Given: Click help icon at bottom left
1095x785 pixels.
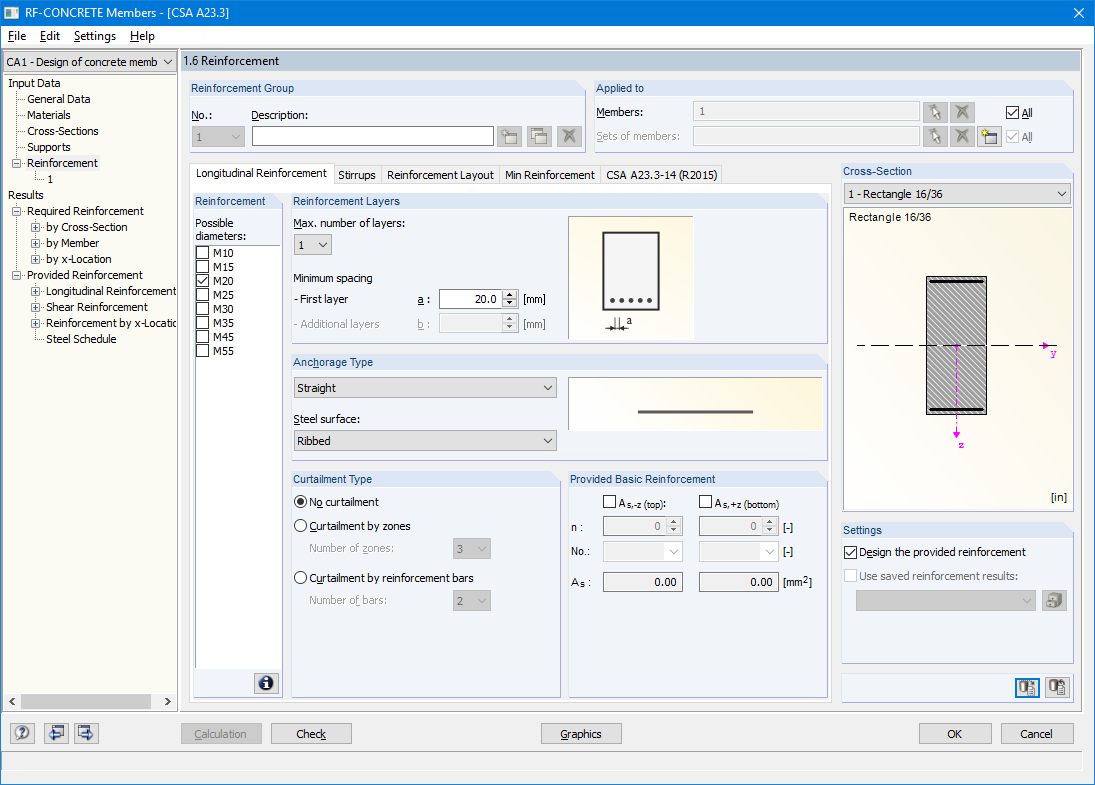Looking at the screenshot, I should (22, 733).
